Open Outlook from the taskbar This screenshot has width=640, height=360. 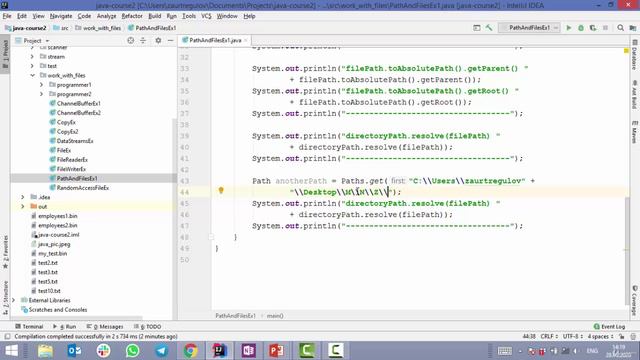click(x=74, y=351)
